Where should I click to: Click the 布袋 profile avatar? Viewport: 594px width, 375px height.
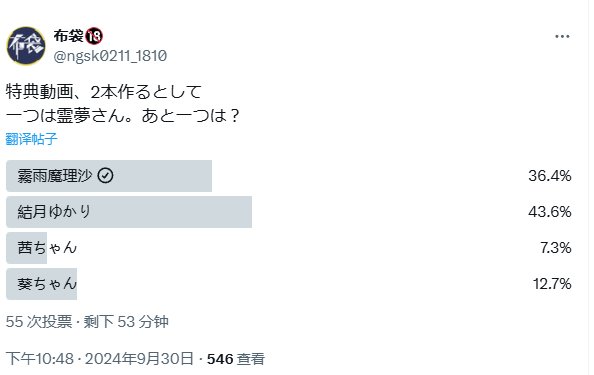[x=26, y=45]
